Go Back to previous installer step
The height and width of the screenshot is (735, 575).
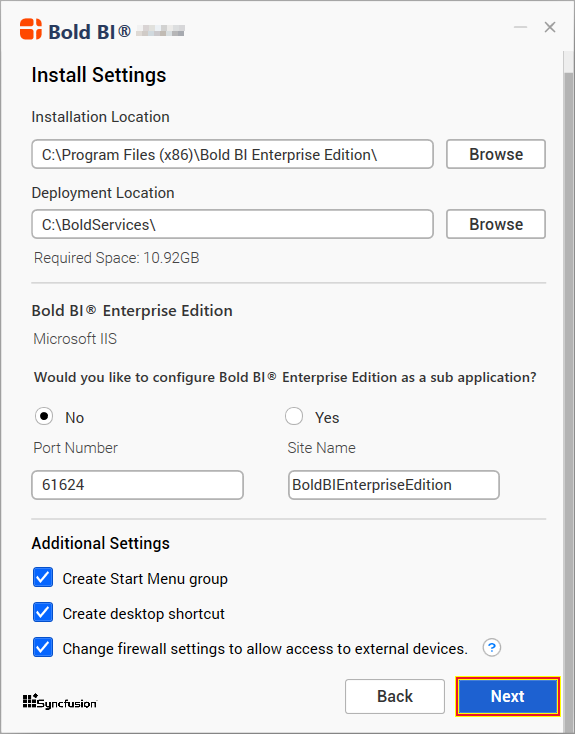pos(395,697)
